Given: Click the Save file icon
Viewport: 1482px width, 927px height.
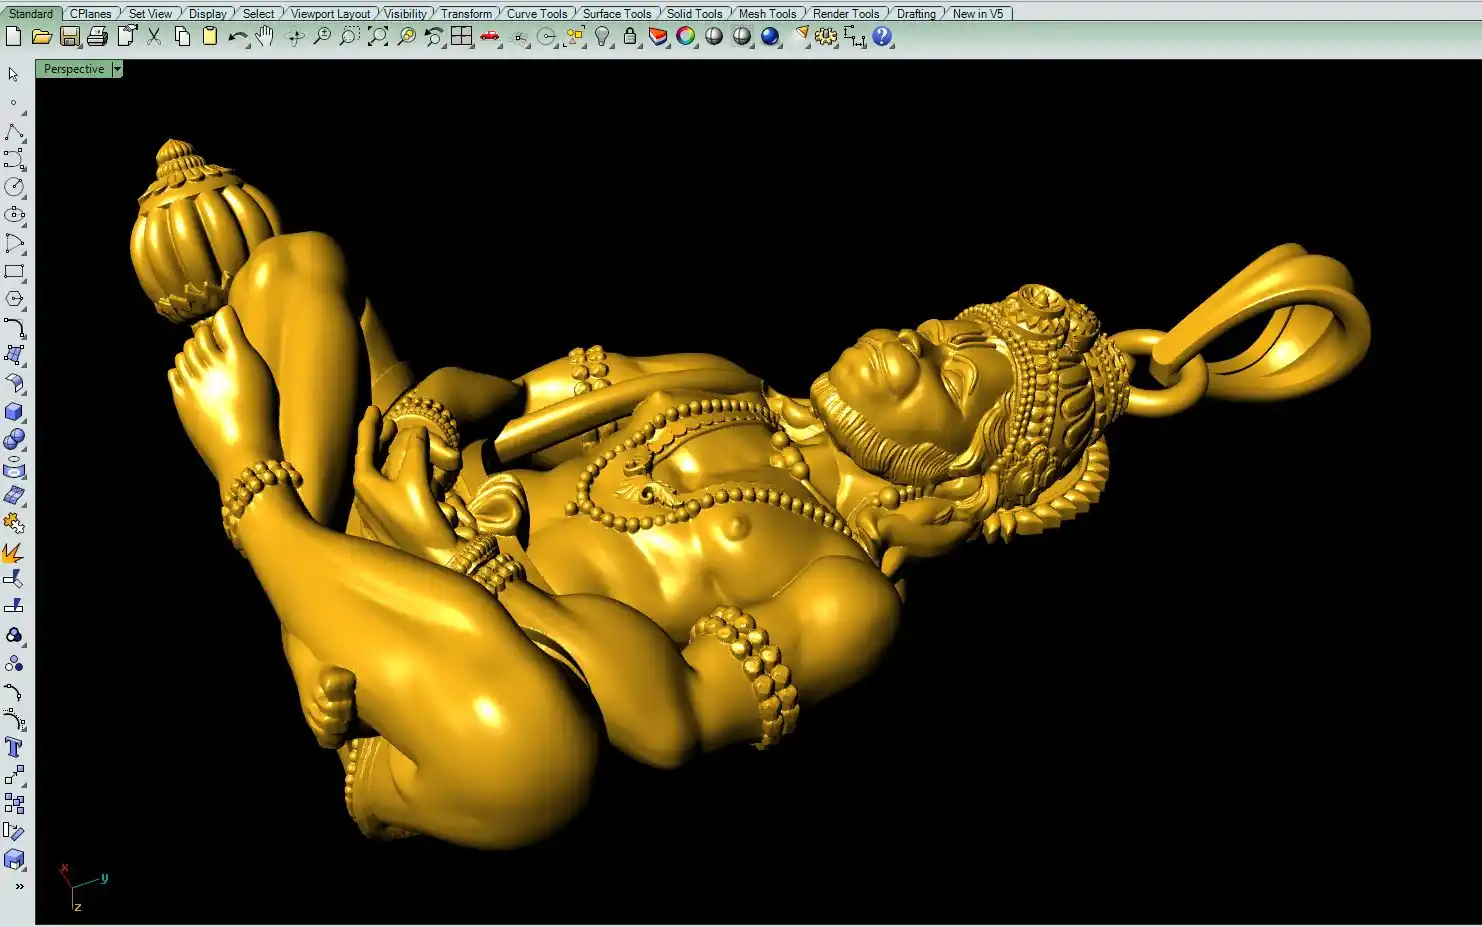Looking at the screenshot, I should coord(69,37).
